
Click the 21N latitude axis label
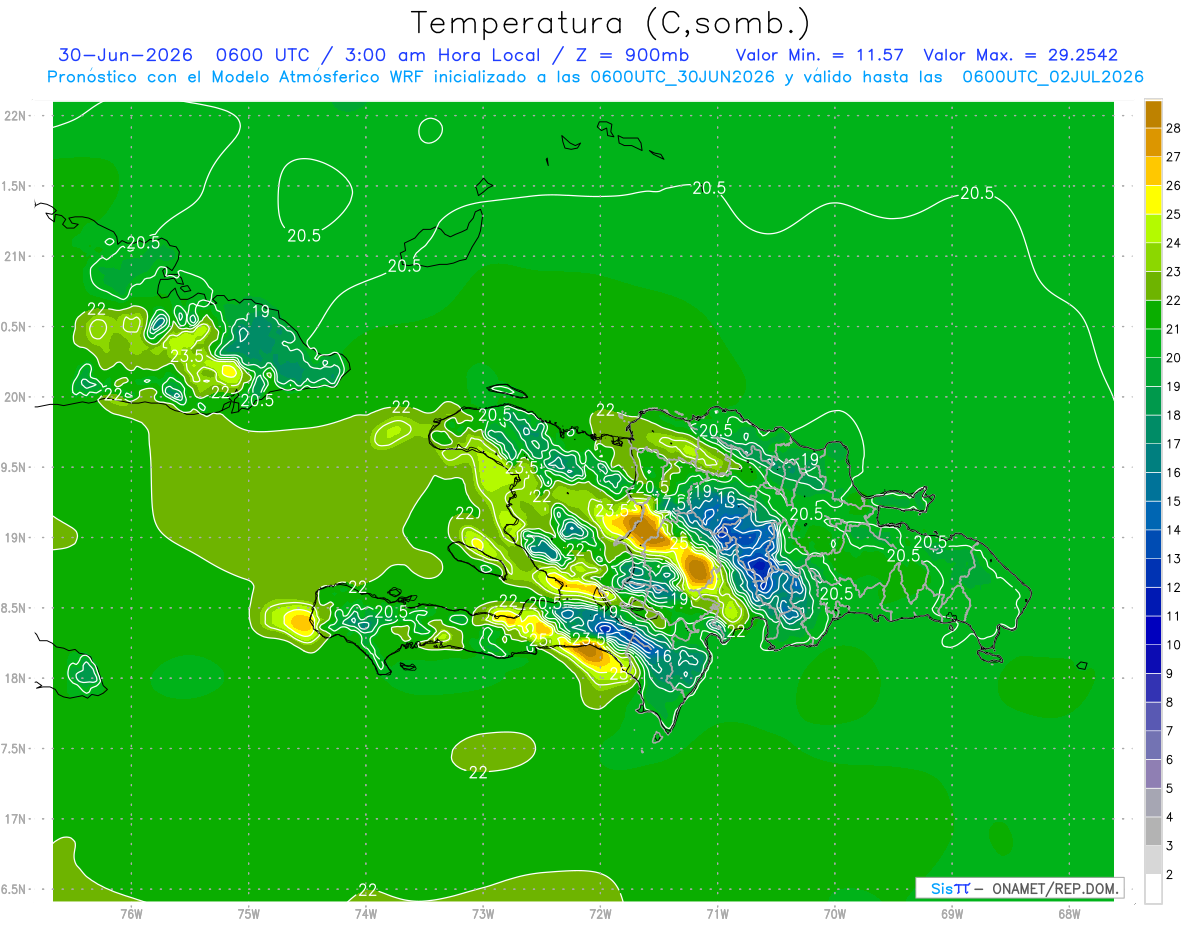[16, 256]
